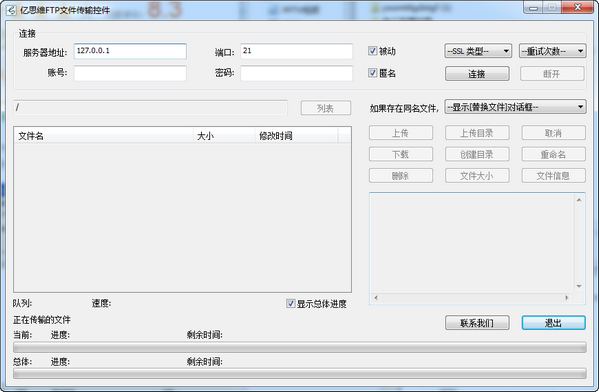Click the log panel scroll right arrow
Screen dimensions: 599x392
click(x=567, y=298)
